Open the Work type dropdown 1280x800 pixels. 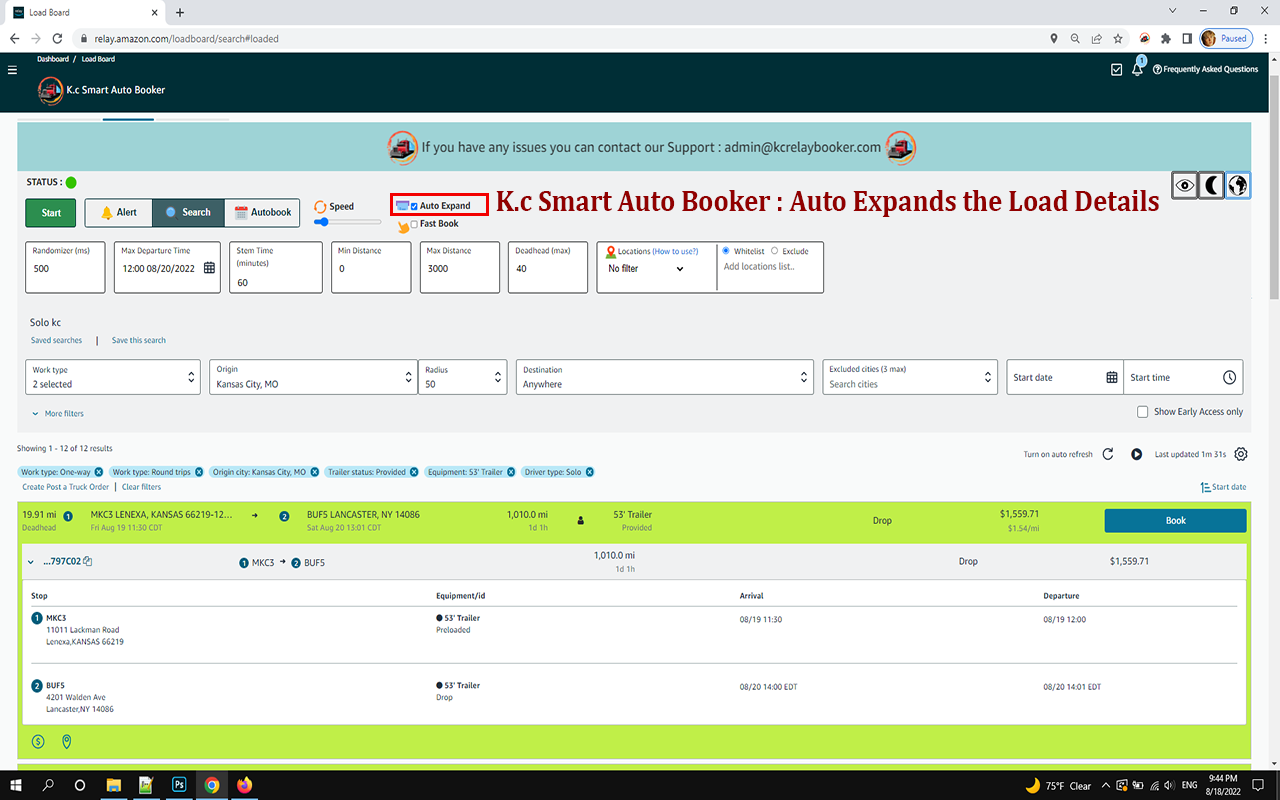113,377
